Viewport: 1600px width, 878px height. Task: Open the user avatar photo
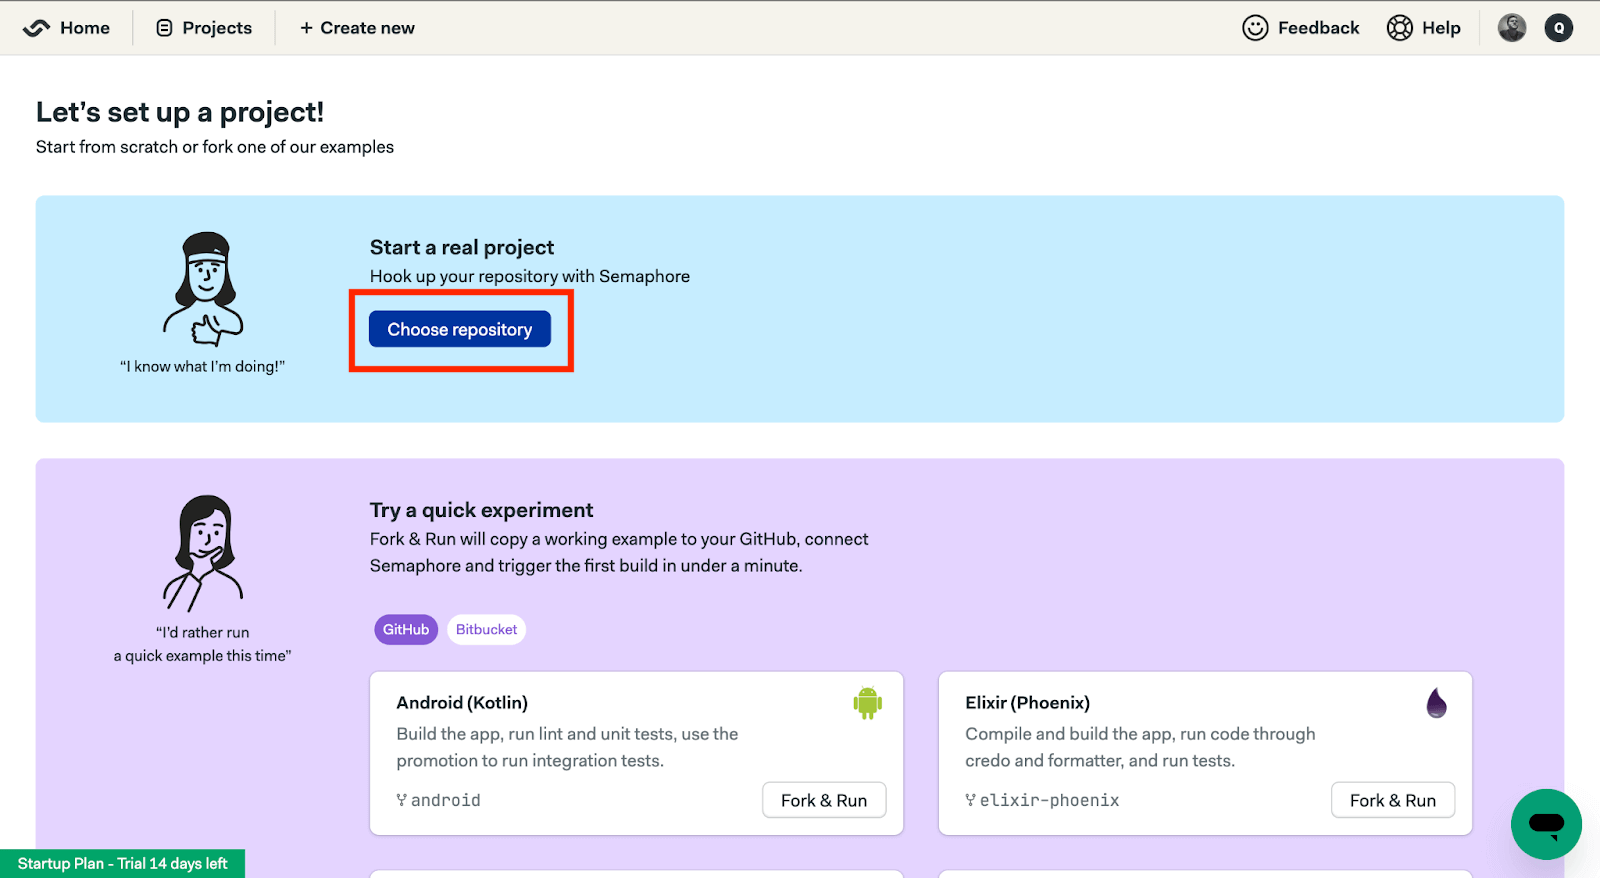point(1511,28)
